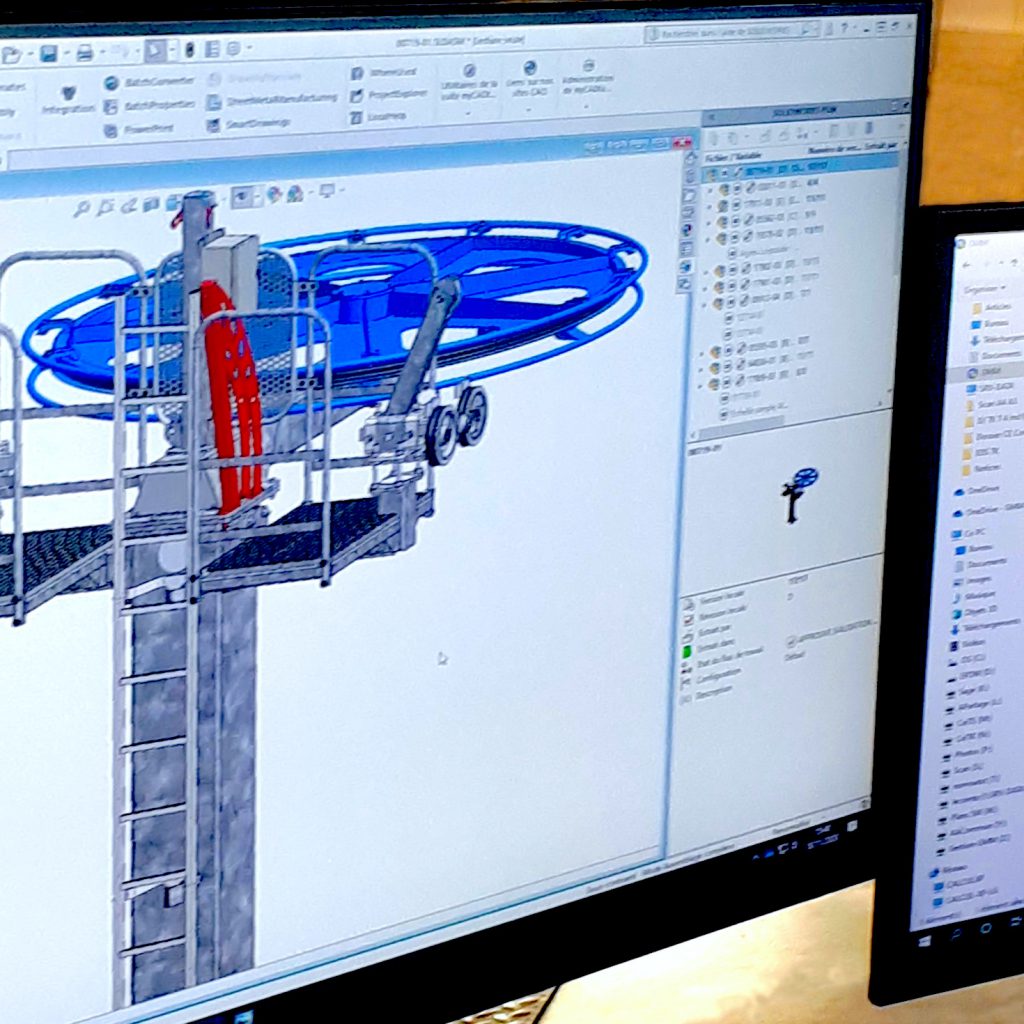Launch BatchProperties from the ribbon

pyautogui.click(x=150, y=106)
